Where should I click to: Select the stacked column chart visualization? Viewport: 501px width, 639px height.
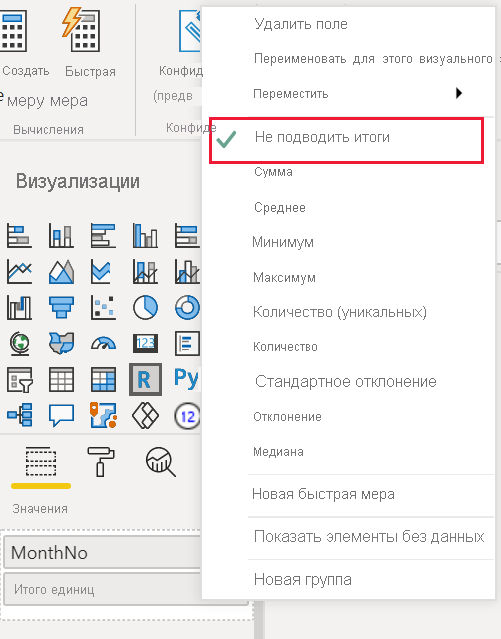point(61,236)
